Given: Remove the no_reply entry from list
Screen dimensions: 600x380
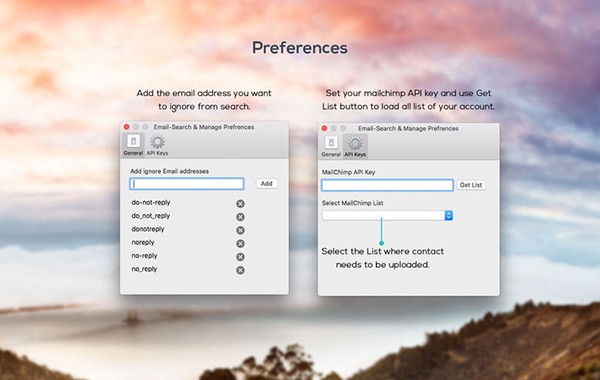Looking at the screenshot, I should tap(240, 270).
